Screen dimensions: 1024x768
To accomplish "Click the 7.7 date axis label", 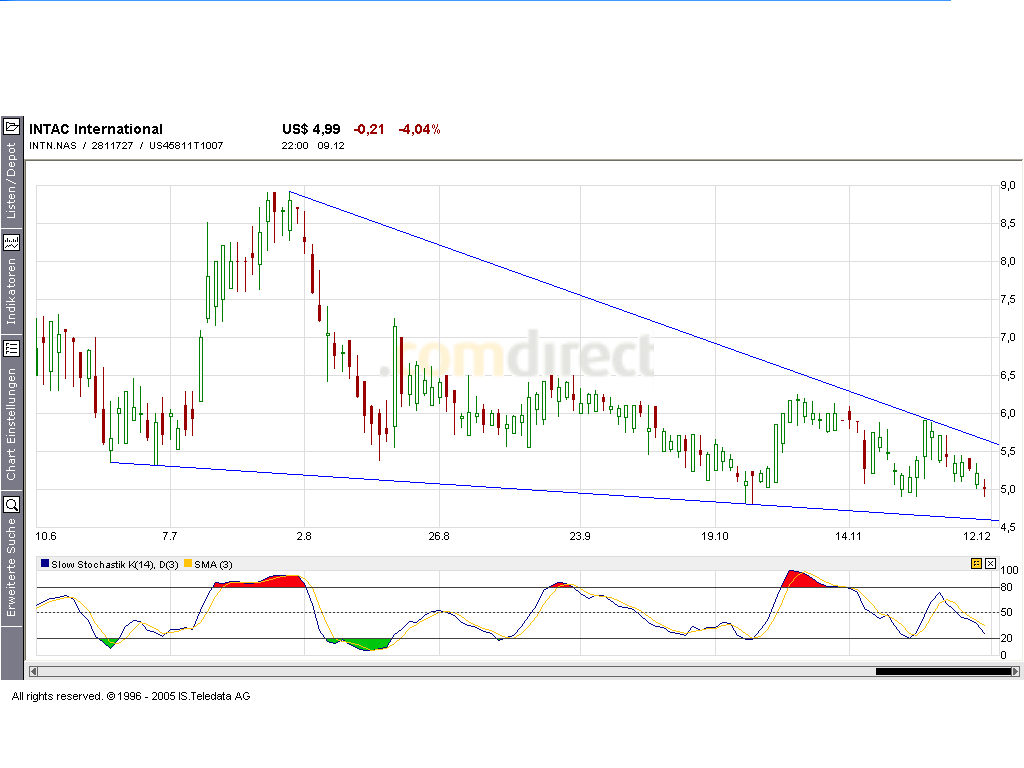I will point(169,536).
